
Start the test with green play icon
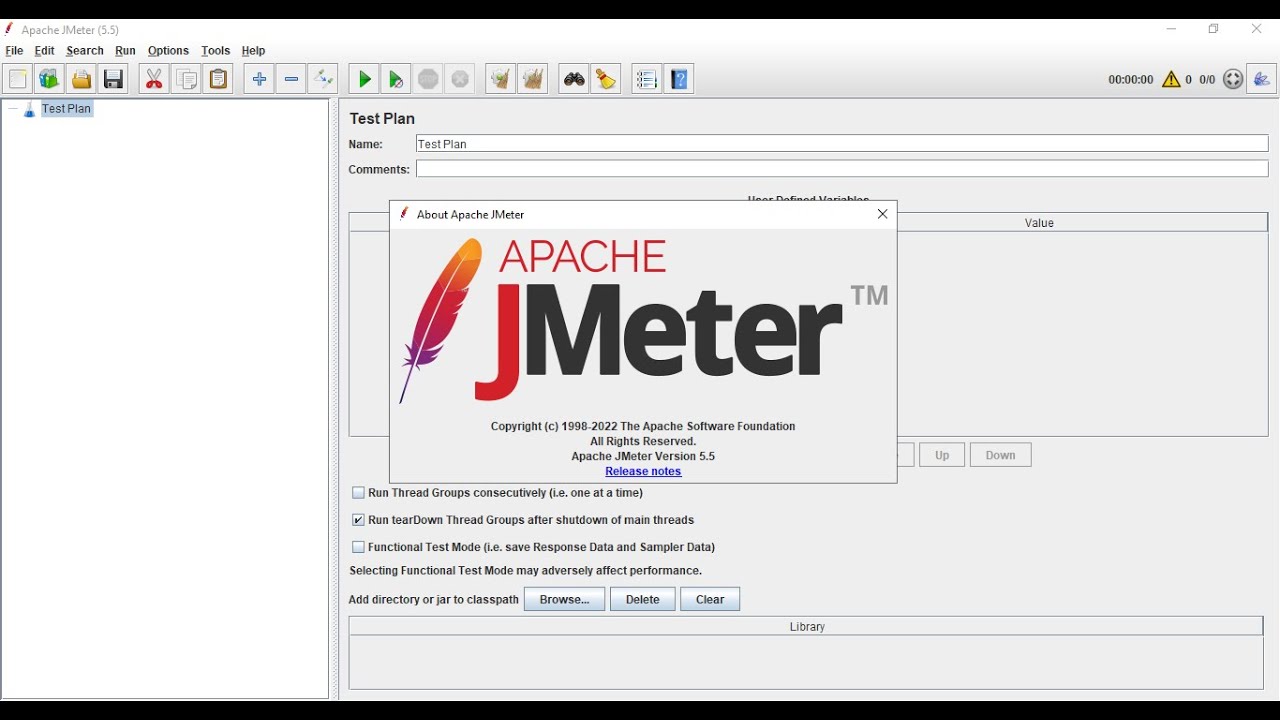(x=364, y=79)
